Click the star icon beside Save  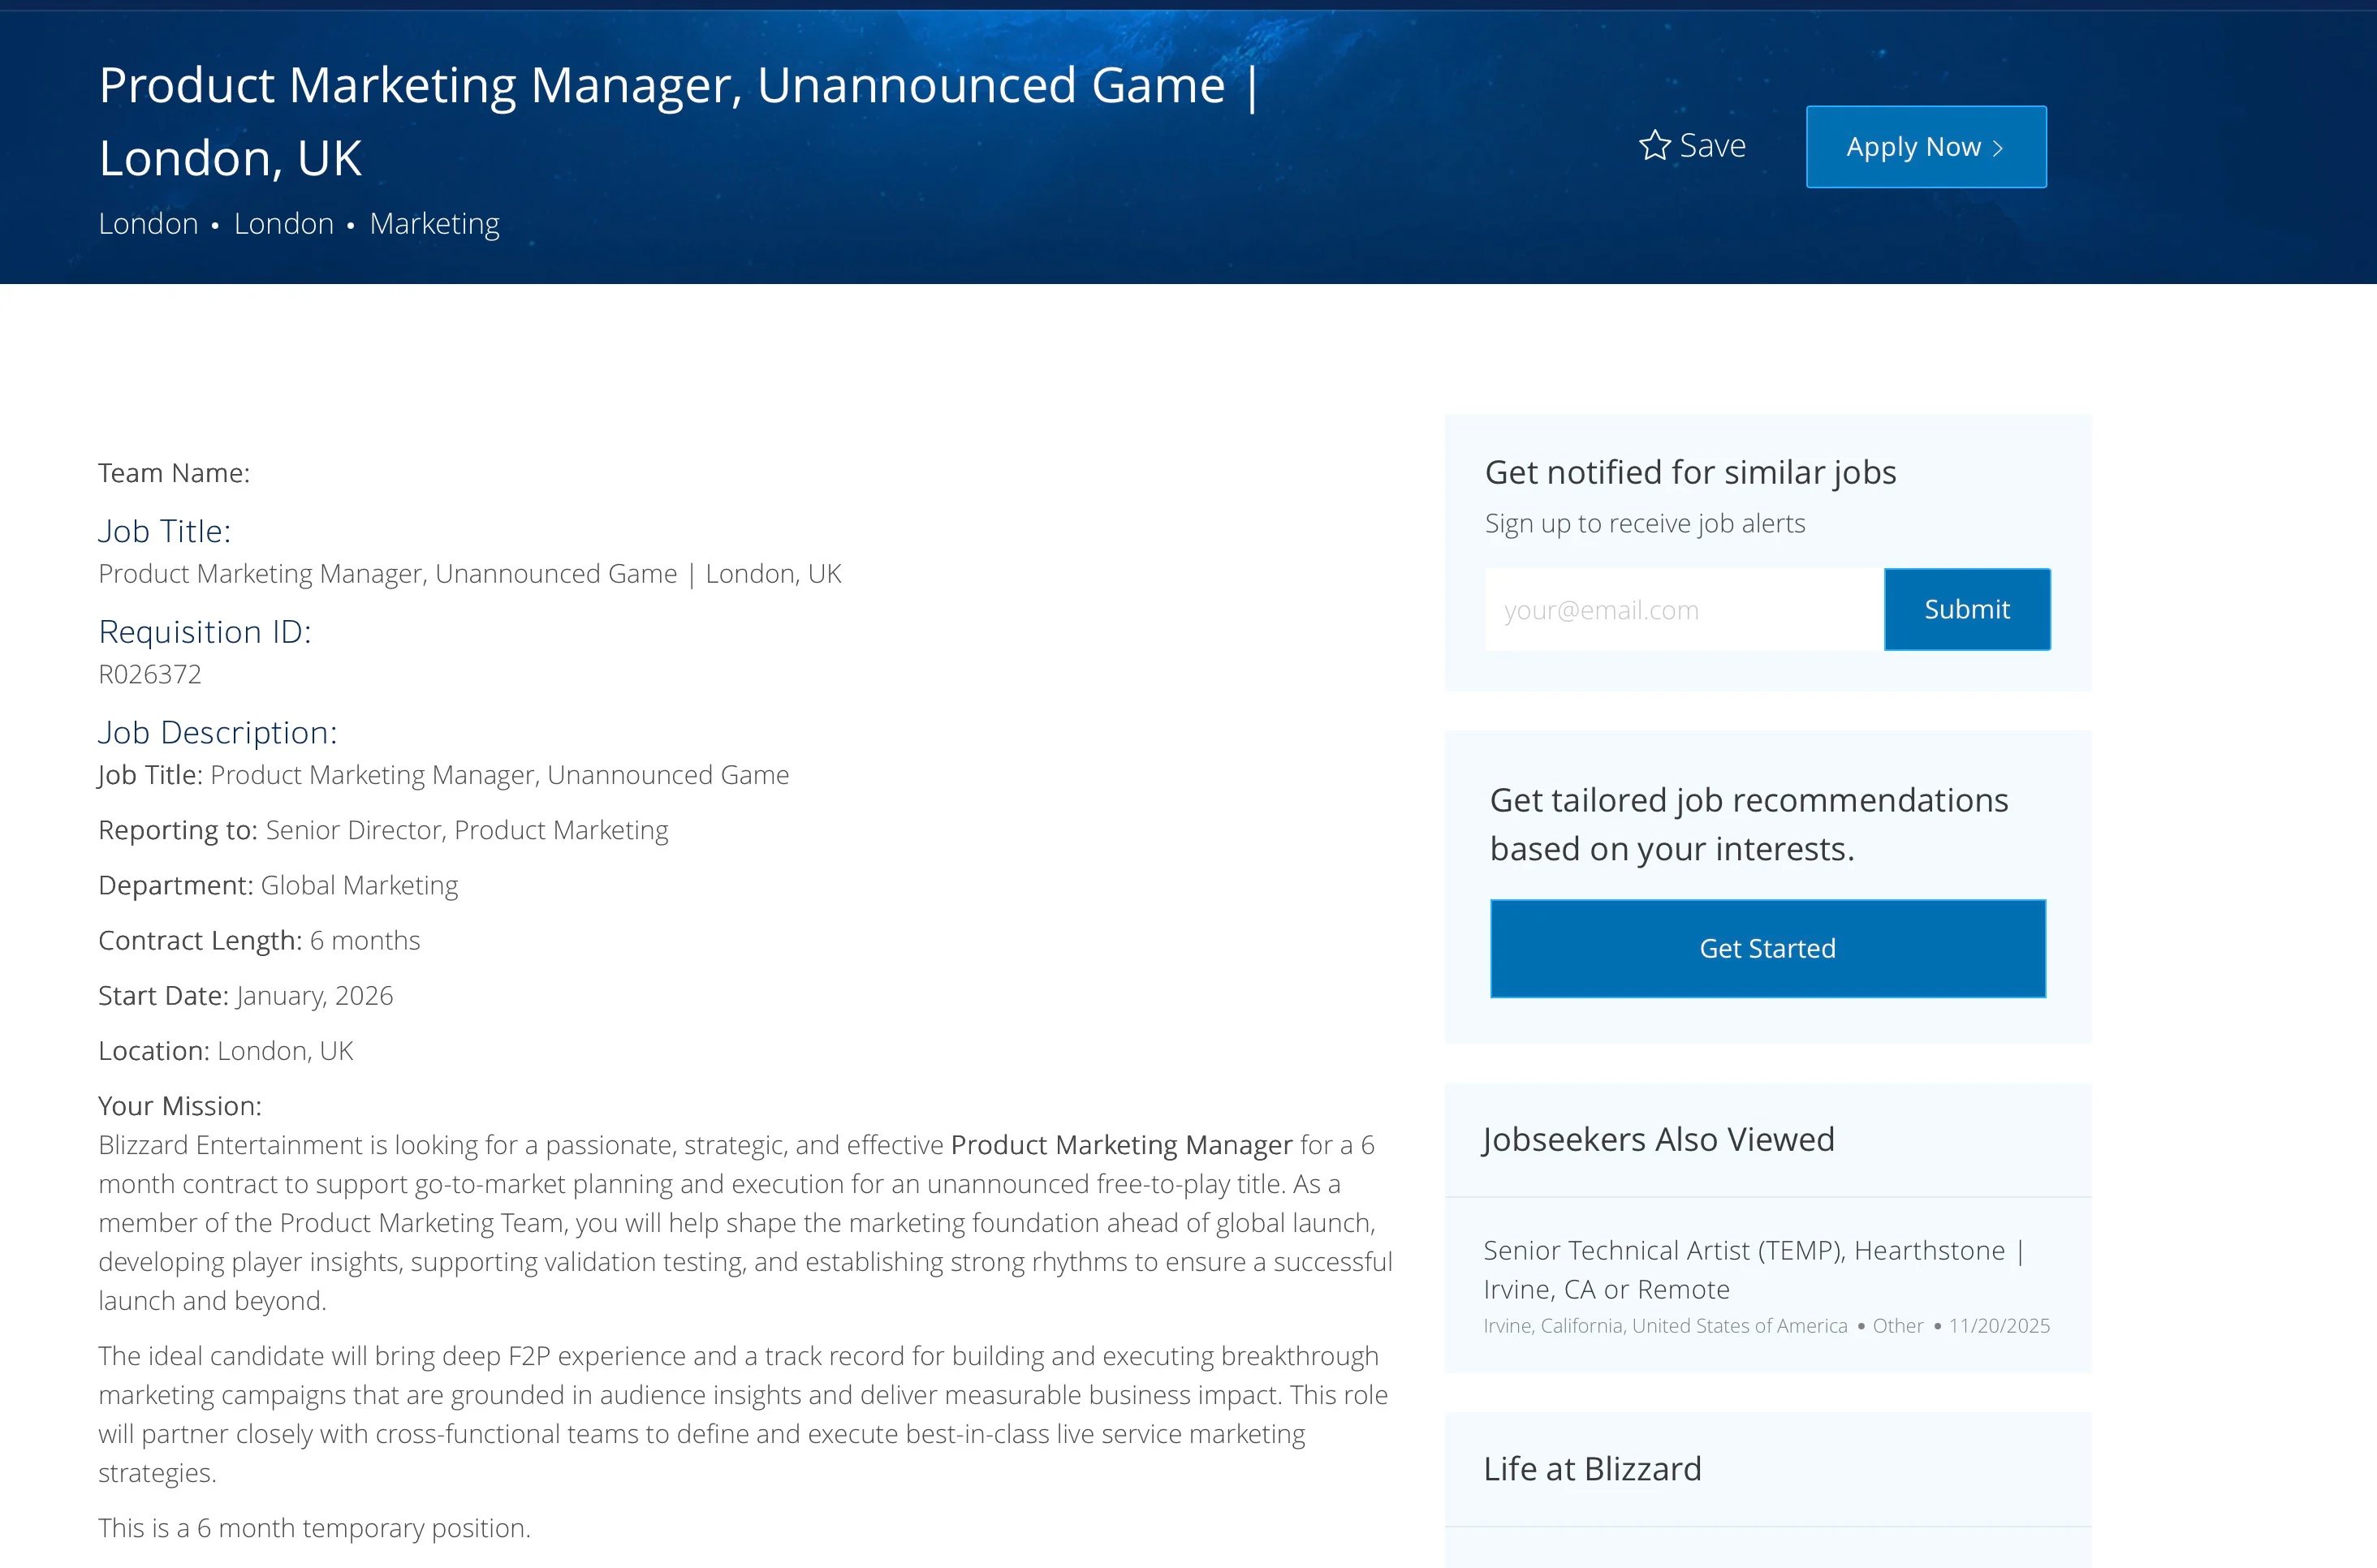(1654, 146)
